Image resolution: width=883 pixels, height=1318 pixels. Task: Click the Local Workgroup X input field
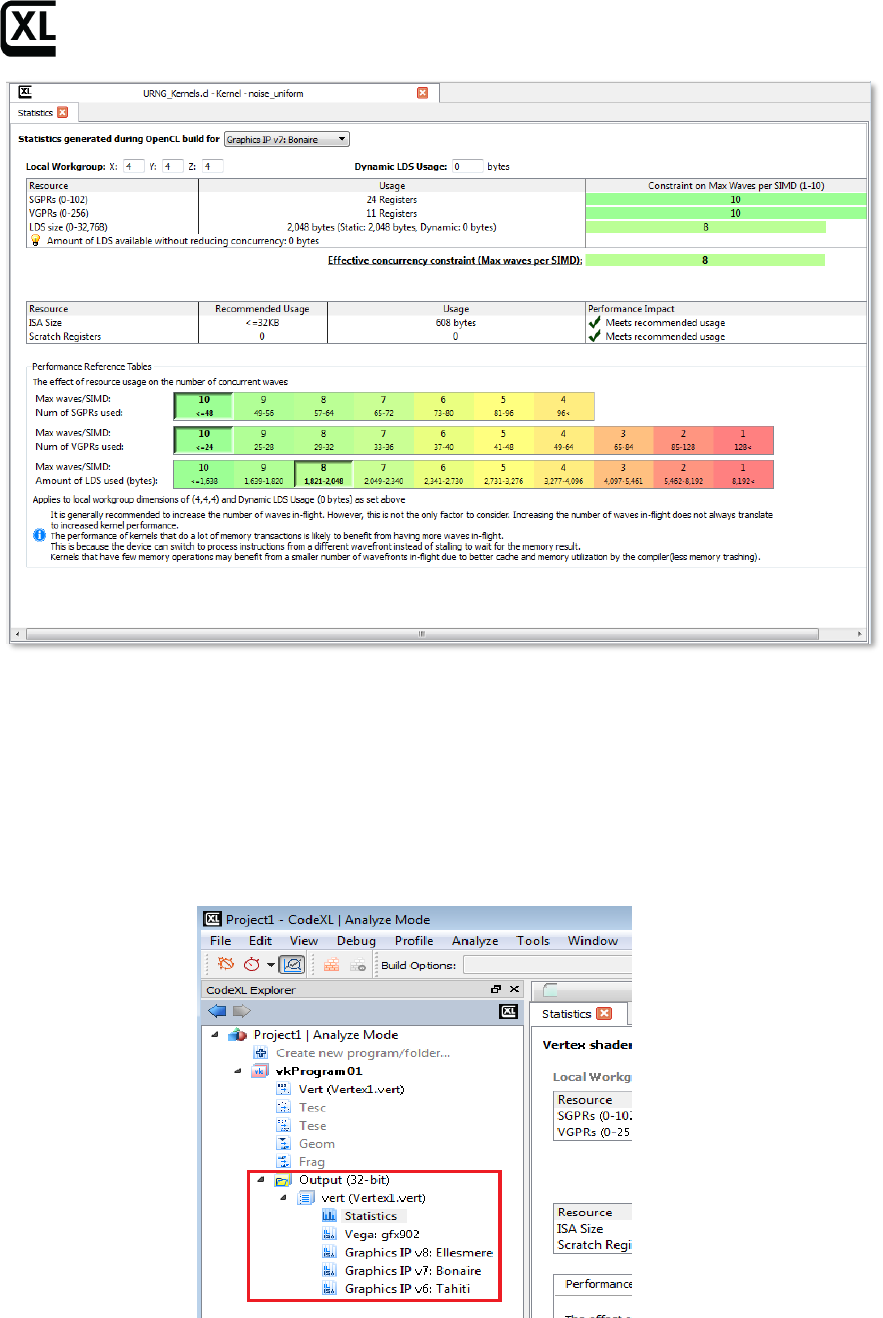click(x=136, y=166)
